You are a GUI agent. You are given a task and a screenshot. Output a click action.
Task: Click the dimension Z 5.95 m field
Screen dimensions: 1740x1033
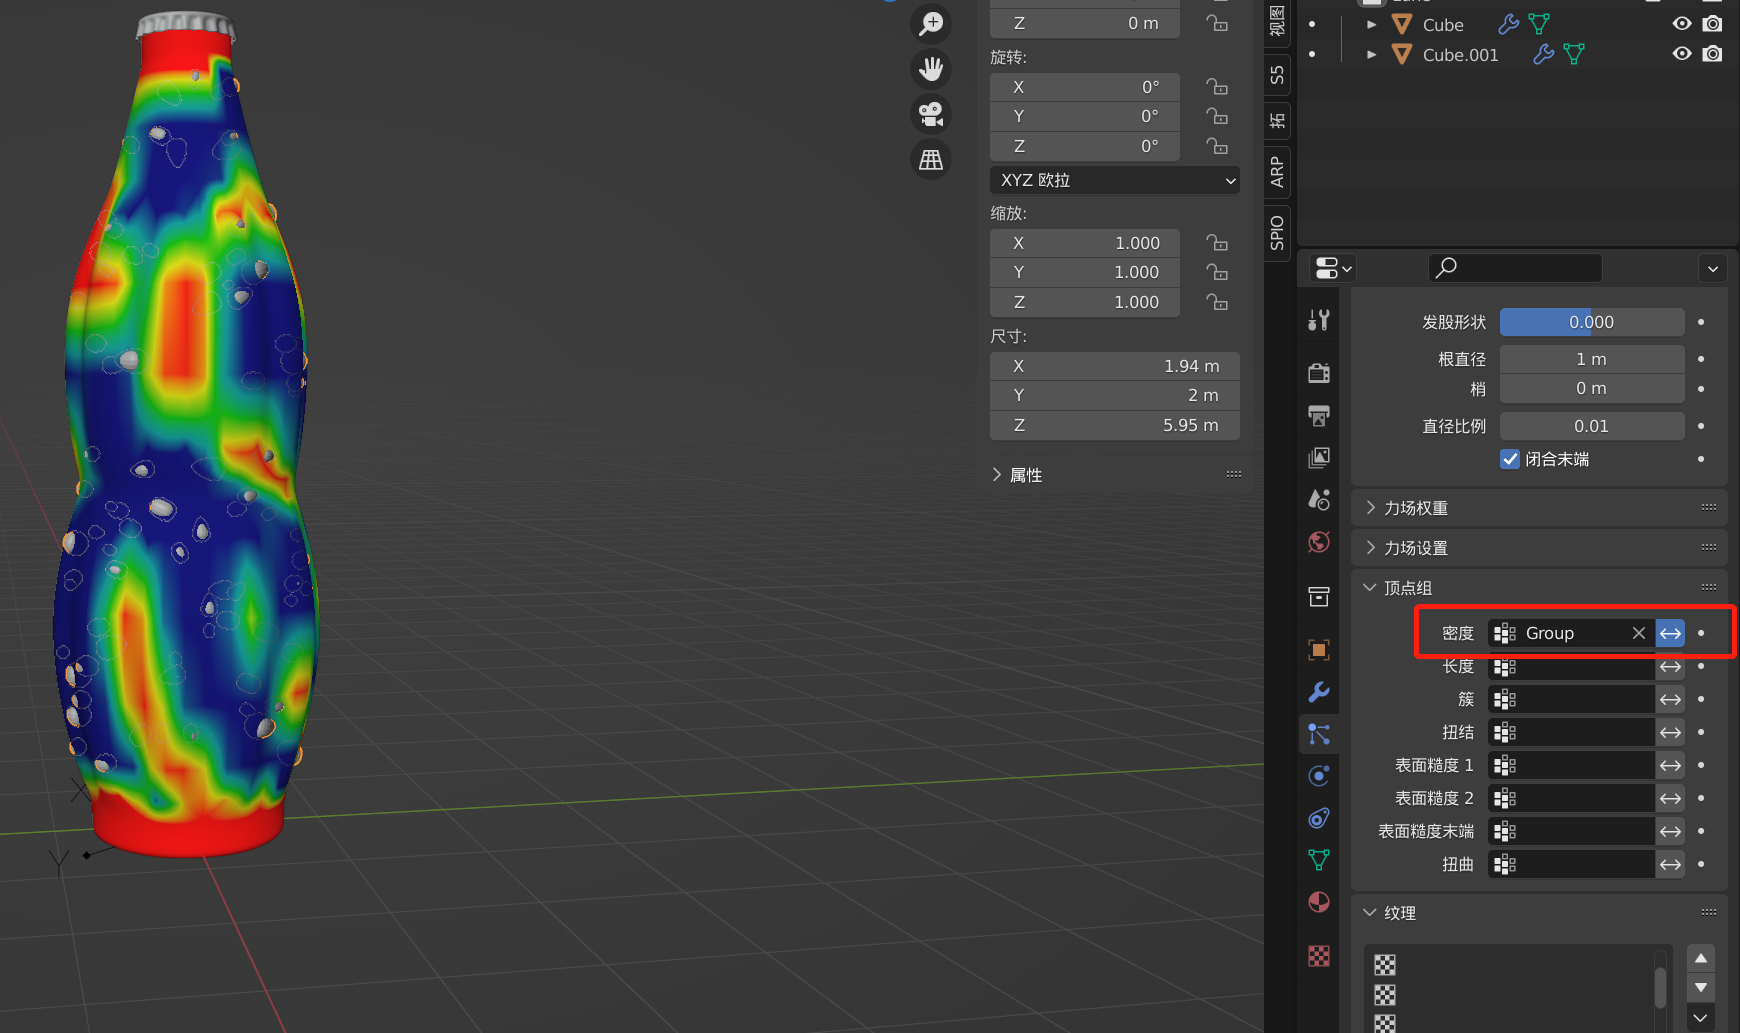[1115, 425]
